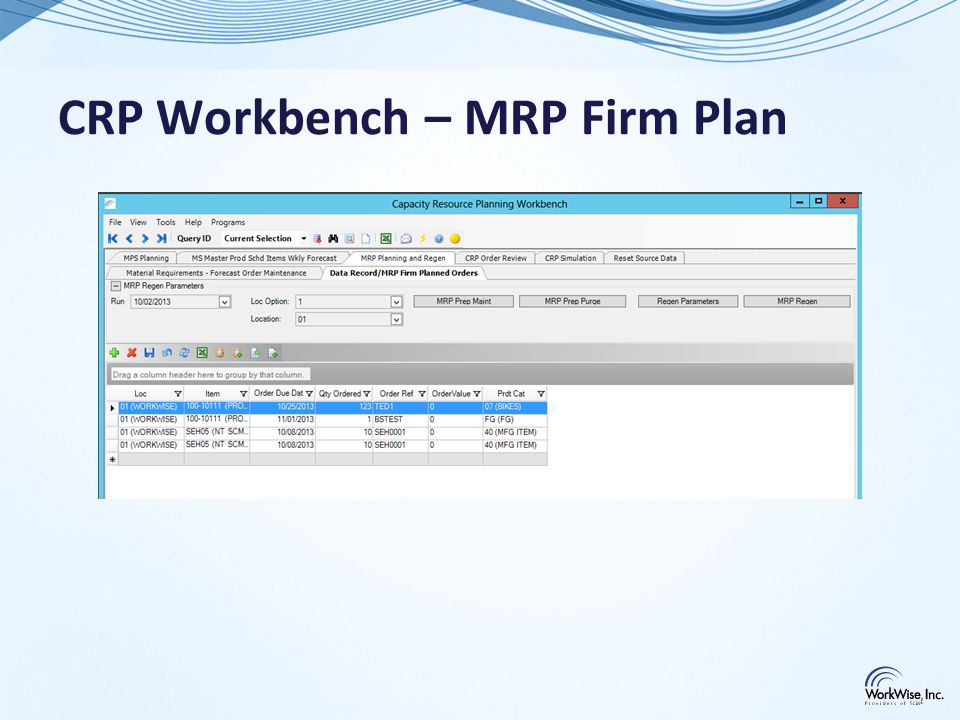Screen dimensions: 960x720
Task: Open the Current Selection query dropdown
Action: pyautogui.click(x=304, y=239)
